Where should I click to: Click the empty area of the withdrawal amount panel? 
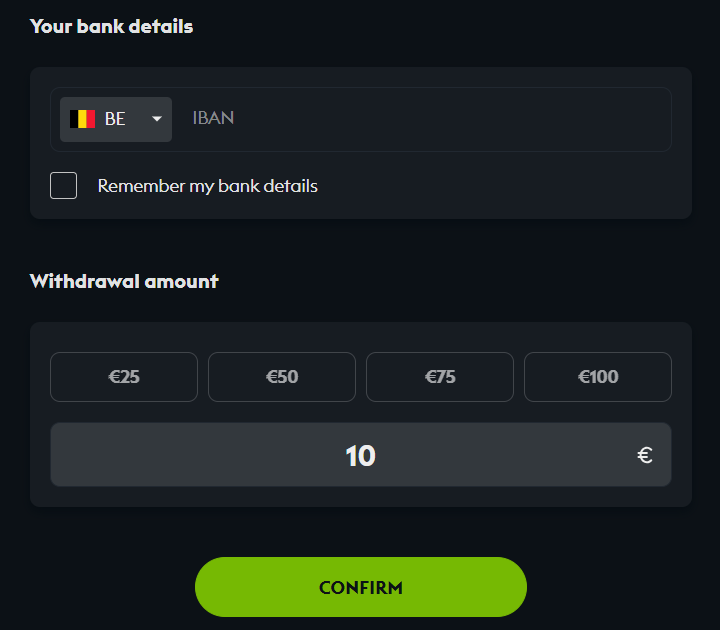(x=360, y=496)
